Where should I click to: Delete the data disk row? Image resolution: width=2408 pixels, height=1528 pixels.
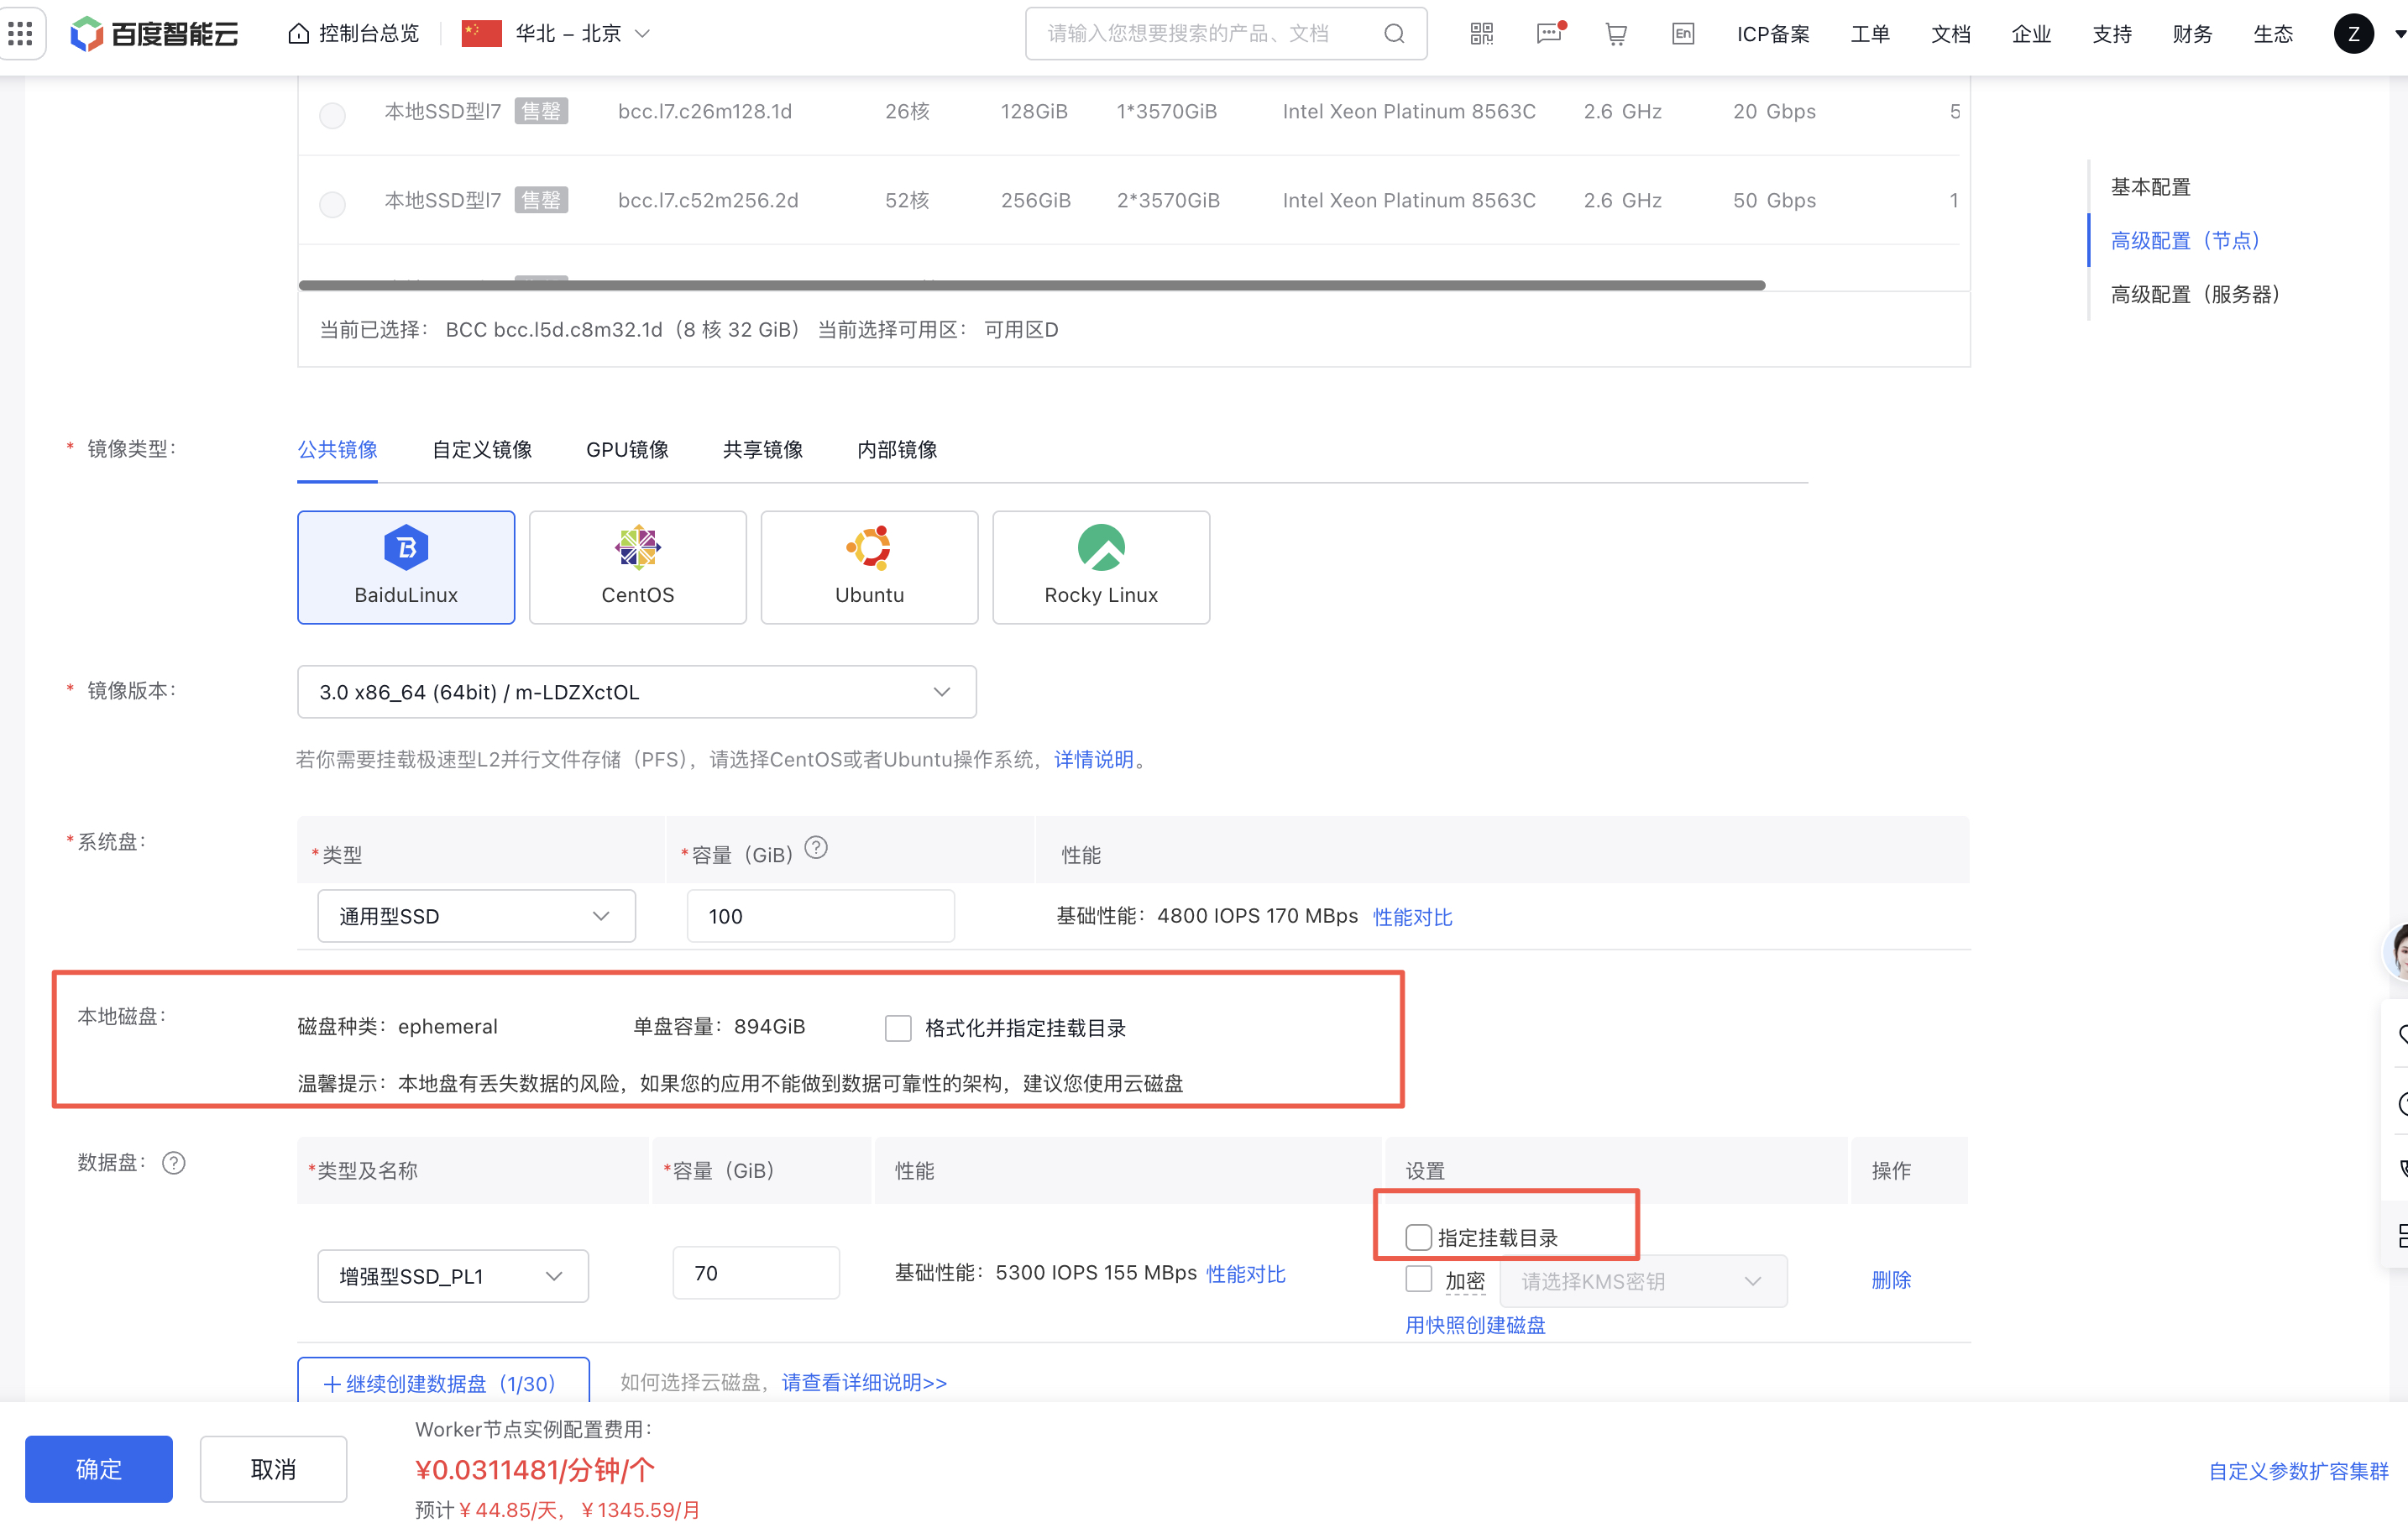click(1891, 1280)
